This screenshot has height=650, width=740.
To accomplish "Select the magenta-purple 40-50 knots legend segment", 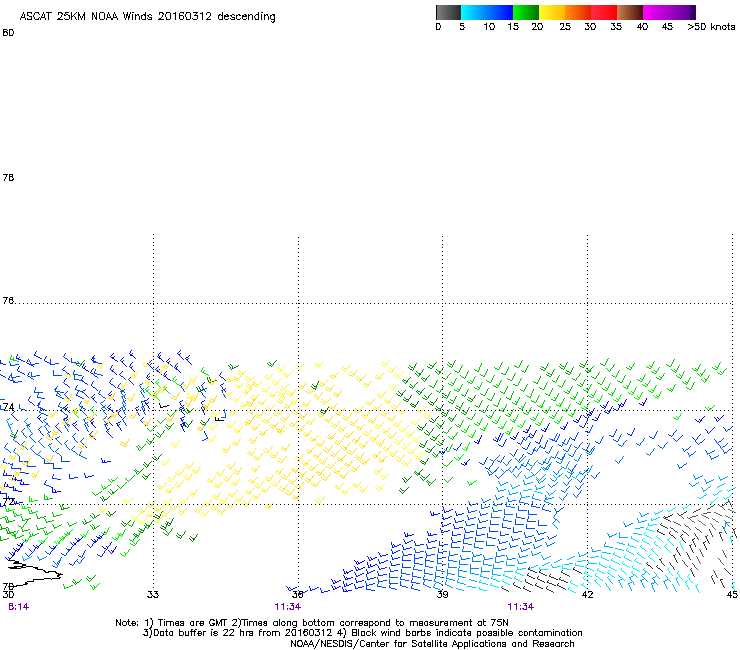I will click(669, 12).
